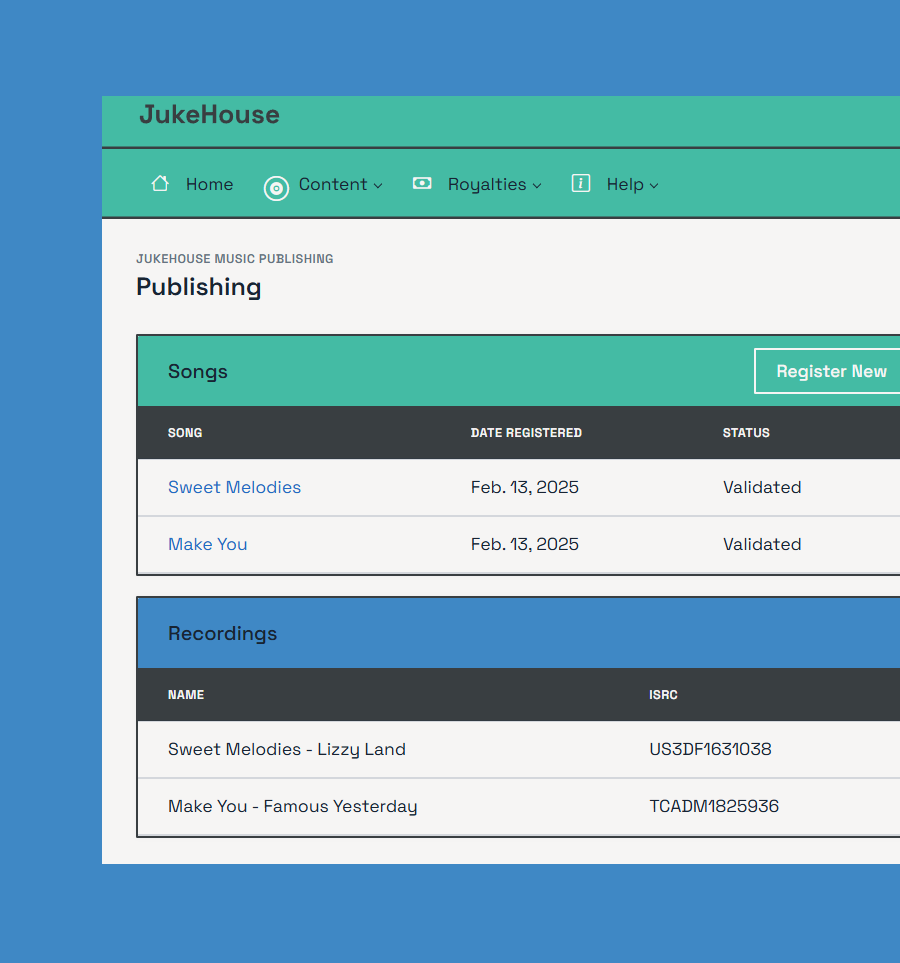This screenshot has height=963, width=900.
Task: Open the Make You song link
Action: (x=207, y=544)
